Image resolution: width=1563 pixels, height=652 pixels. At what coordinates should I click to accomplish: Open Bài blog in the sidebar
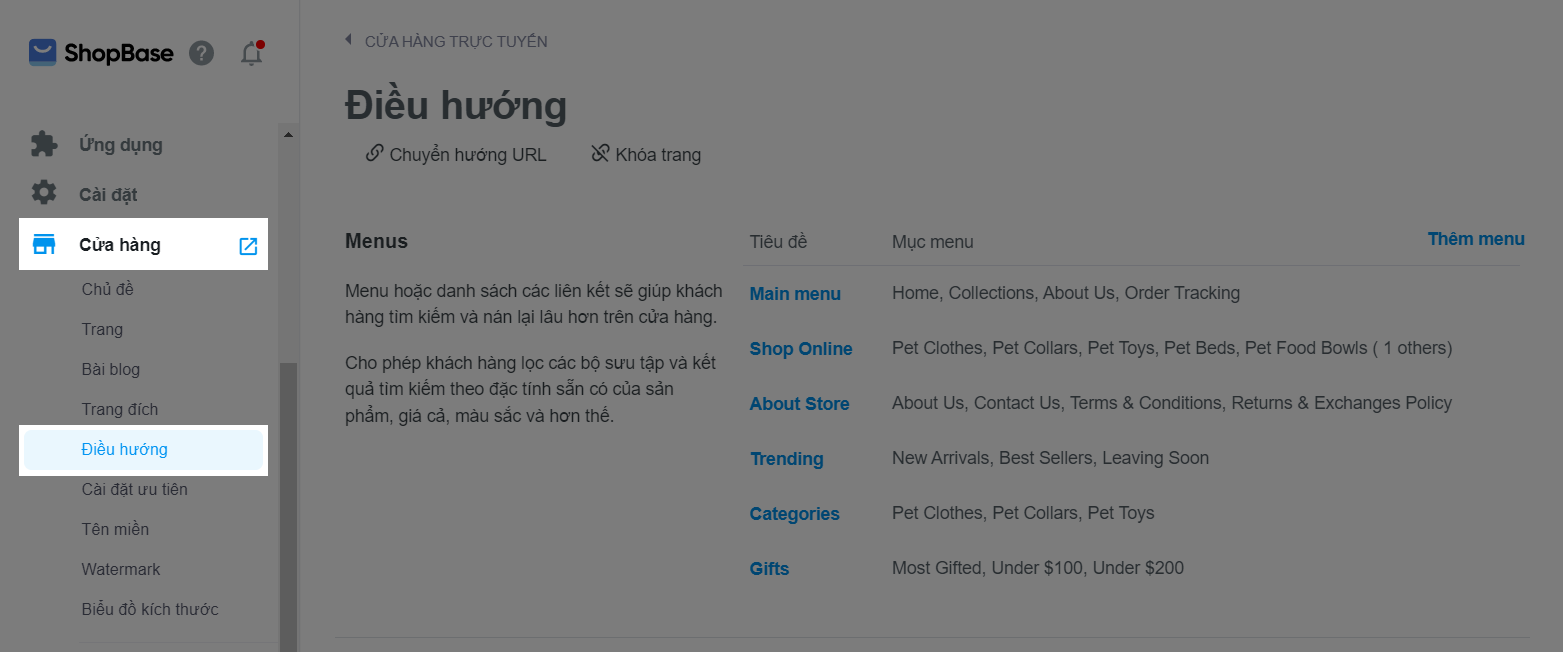tap(111, 370)
